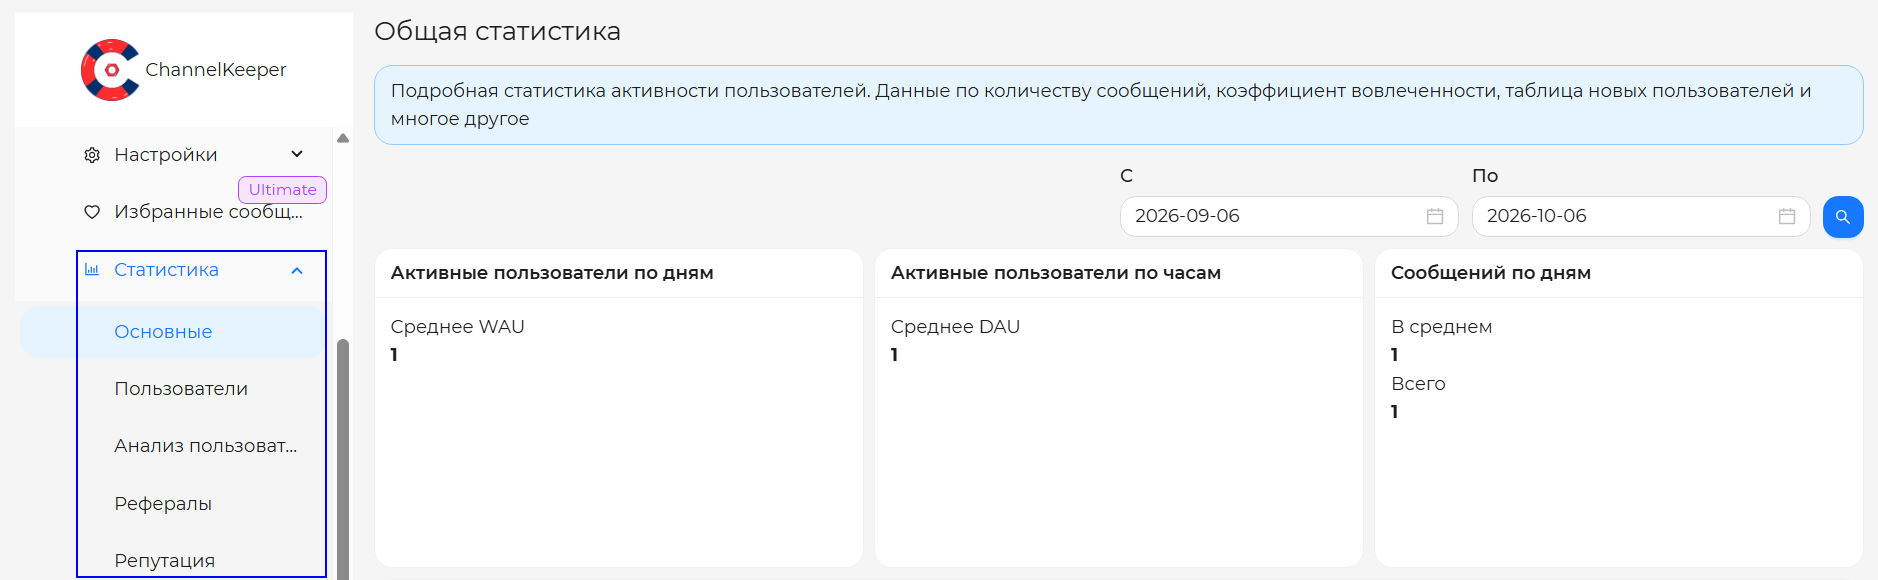Image resolution: width=1878 pixels, height=580 pixels.
Task: Click the Статистика bar chart icon
Action: point(92,270)
